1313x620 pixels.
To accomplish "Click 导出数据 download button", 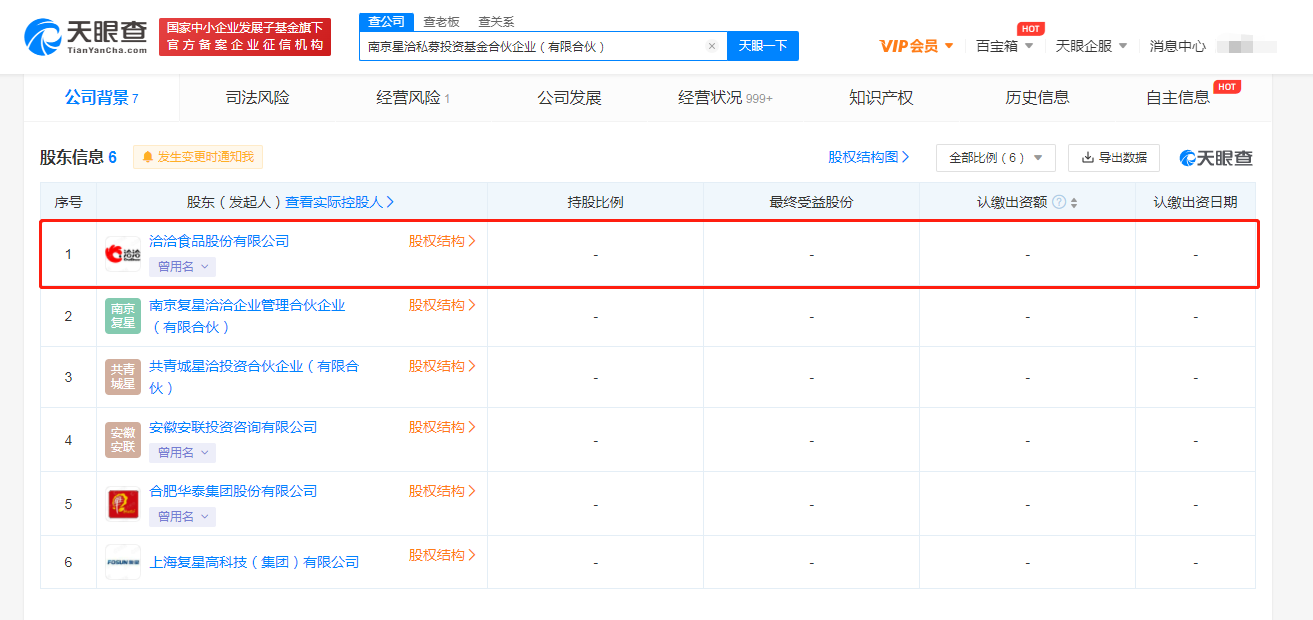I will coord(1114,157).
